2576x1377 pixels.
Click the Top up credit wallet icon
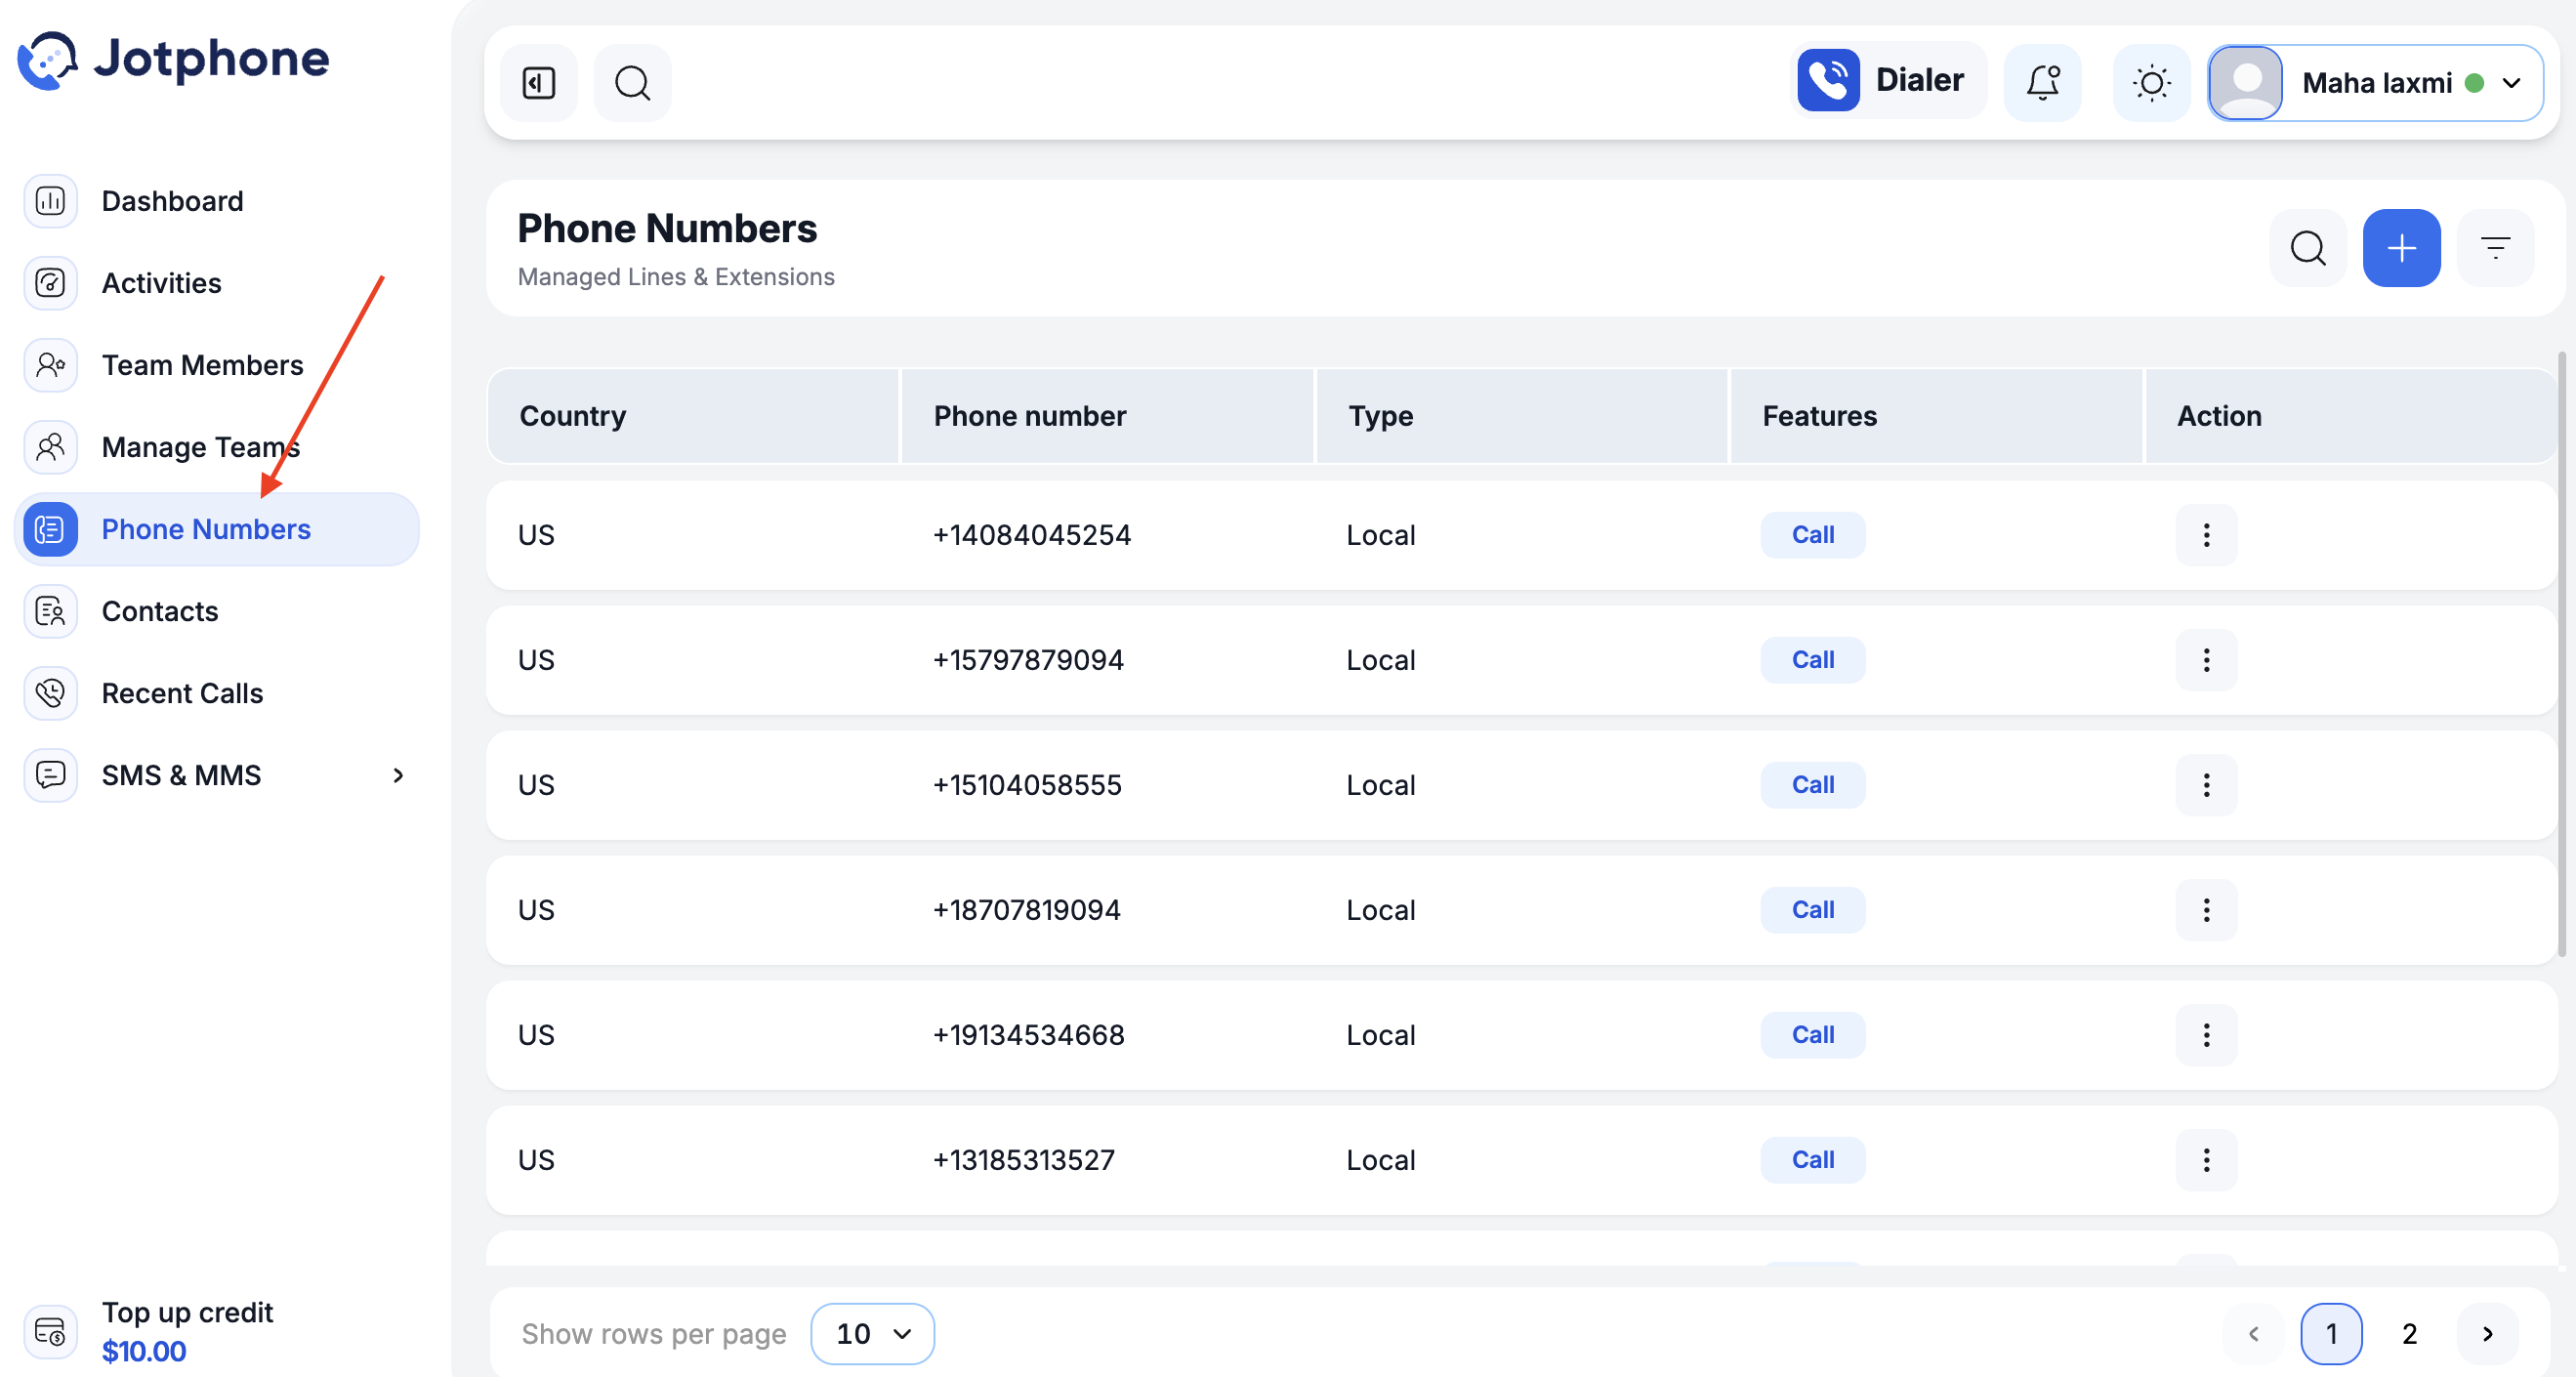tap(50, 1332)
